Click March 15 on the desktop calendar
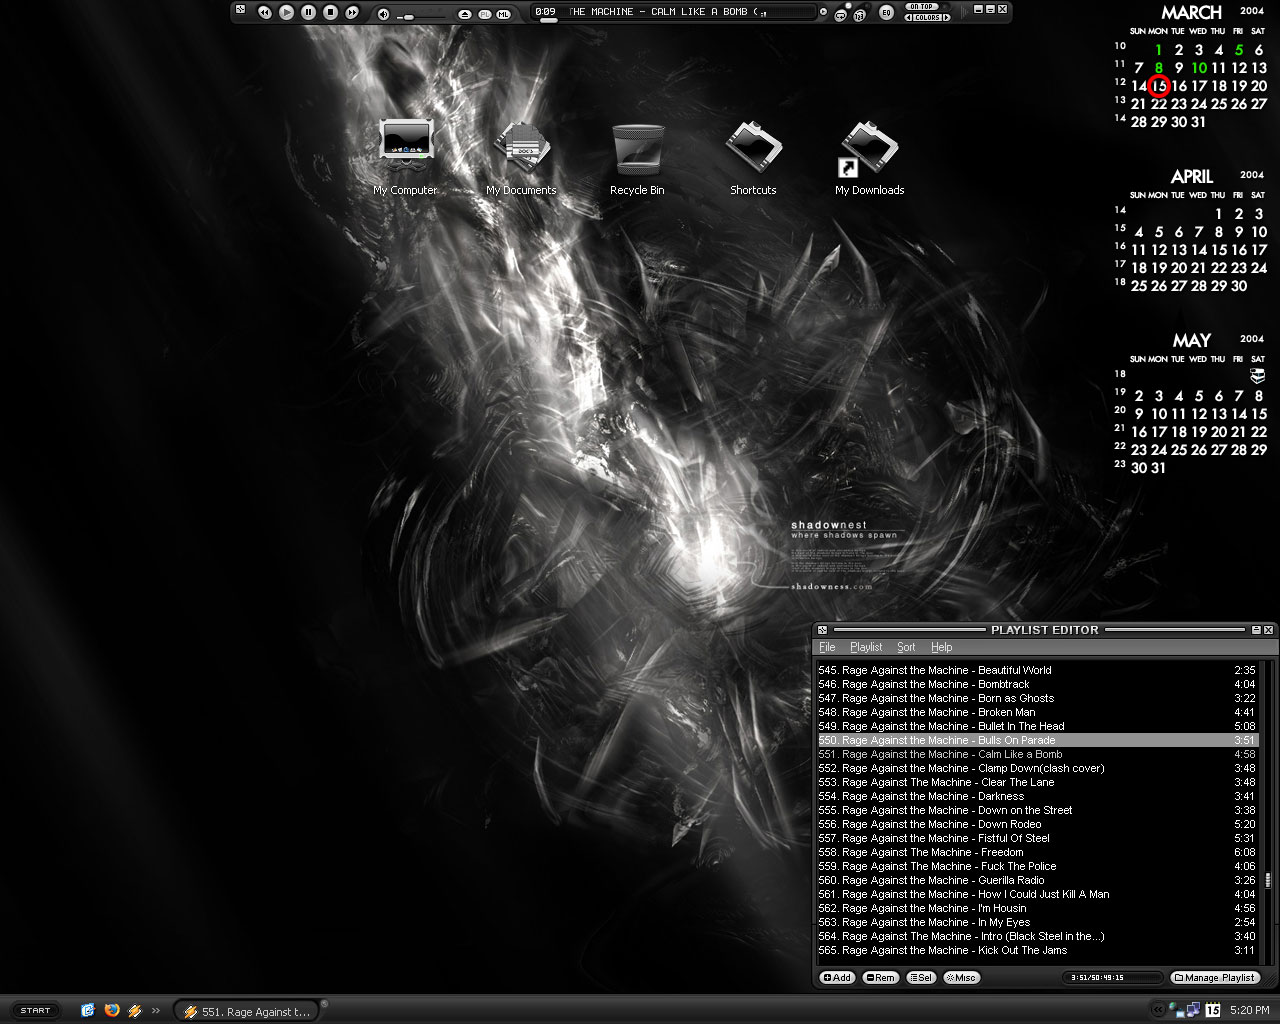This screenshot has width=1280, height=1024. [1159, 86]
